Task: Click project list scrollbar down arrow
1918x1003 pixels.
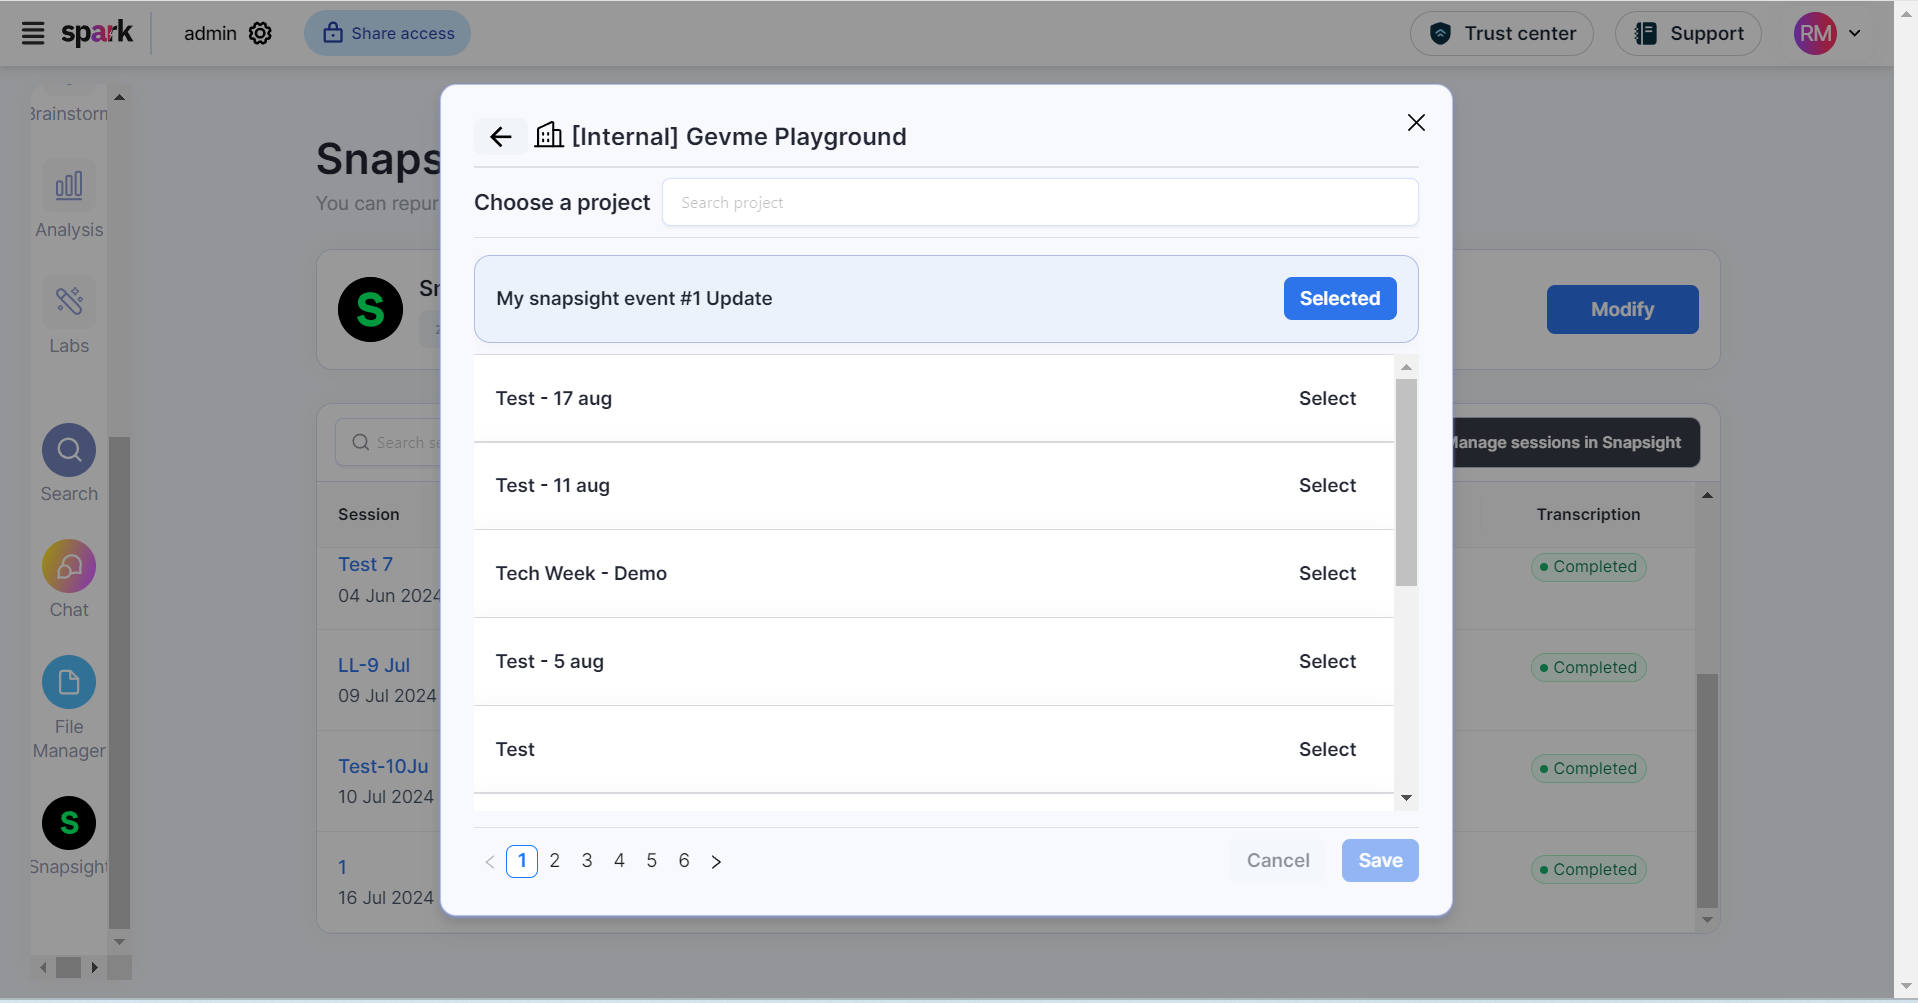Action: pos(1406,798)
